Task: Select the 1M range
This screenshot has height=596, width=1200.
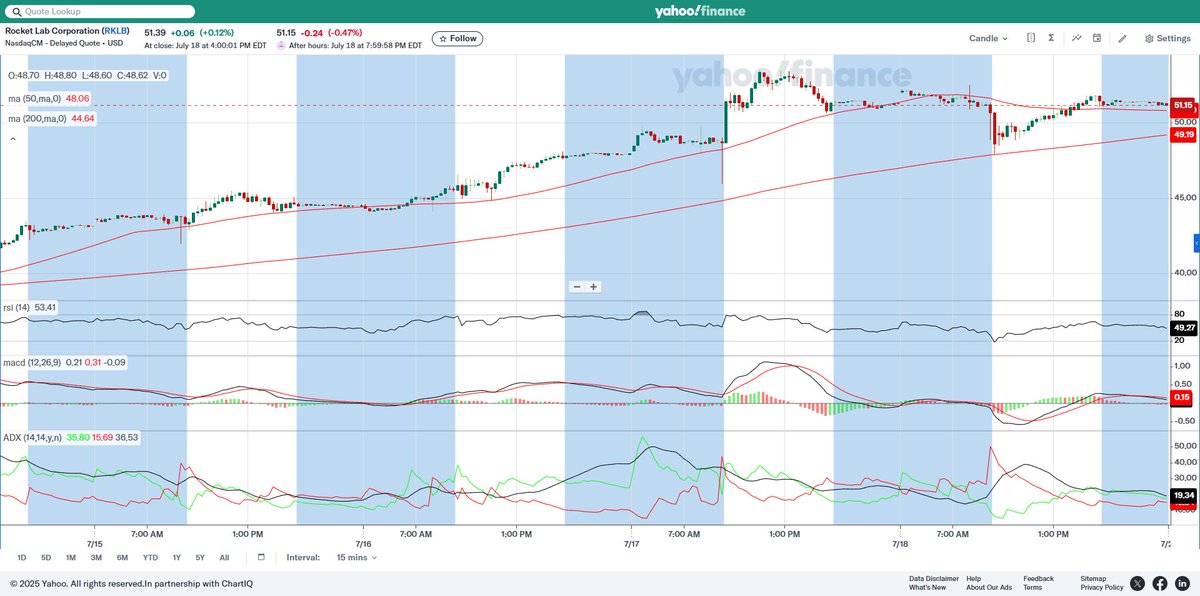Action: tap(71, 557)
